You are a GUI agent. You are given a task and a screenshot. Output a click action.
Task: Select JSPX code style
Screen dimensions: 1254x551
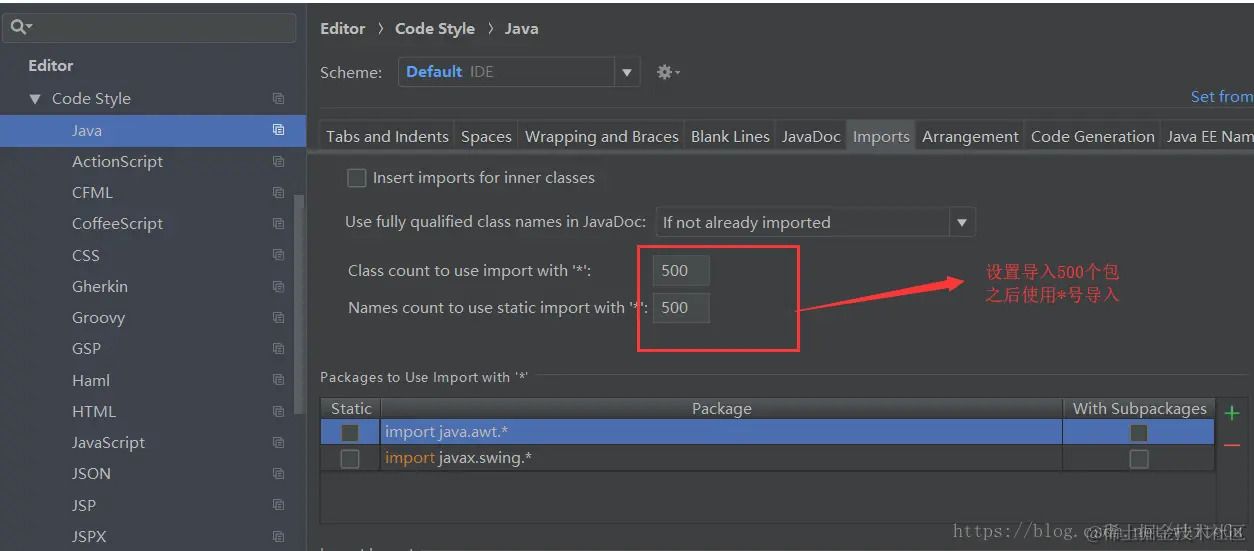point(89,536)
